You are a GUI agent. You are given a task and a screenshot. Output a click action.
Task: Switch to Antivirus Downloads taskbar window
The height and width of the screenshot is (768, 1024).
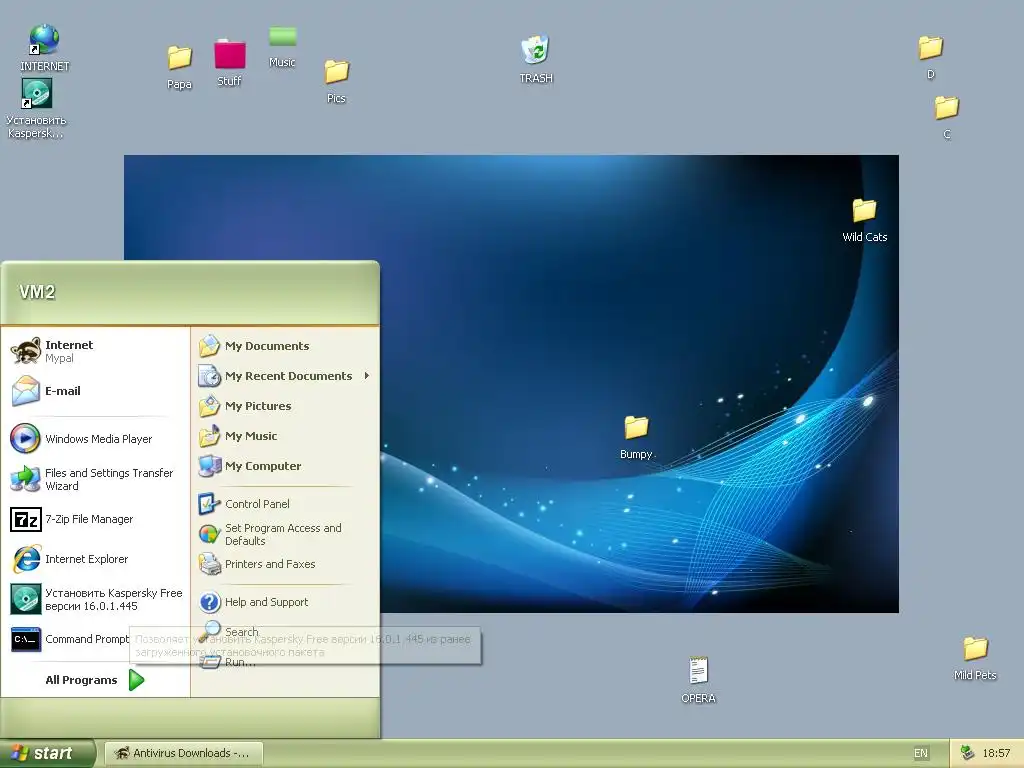[x=184, y=754]
